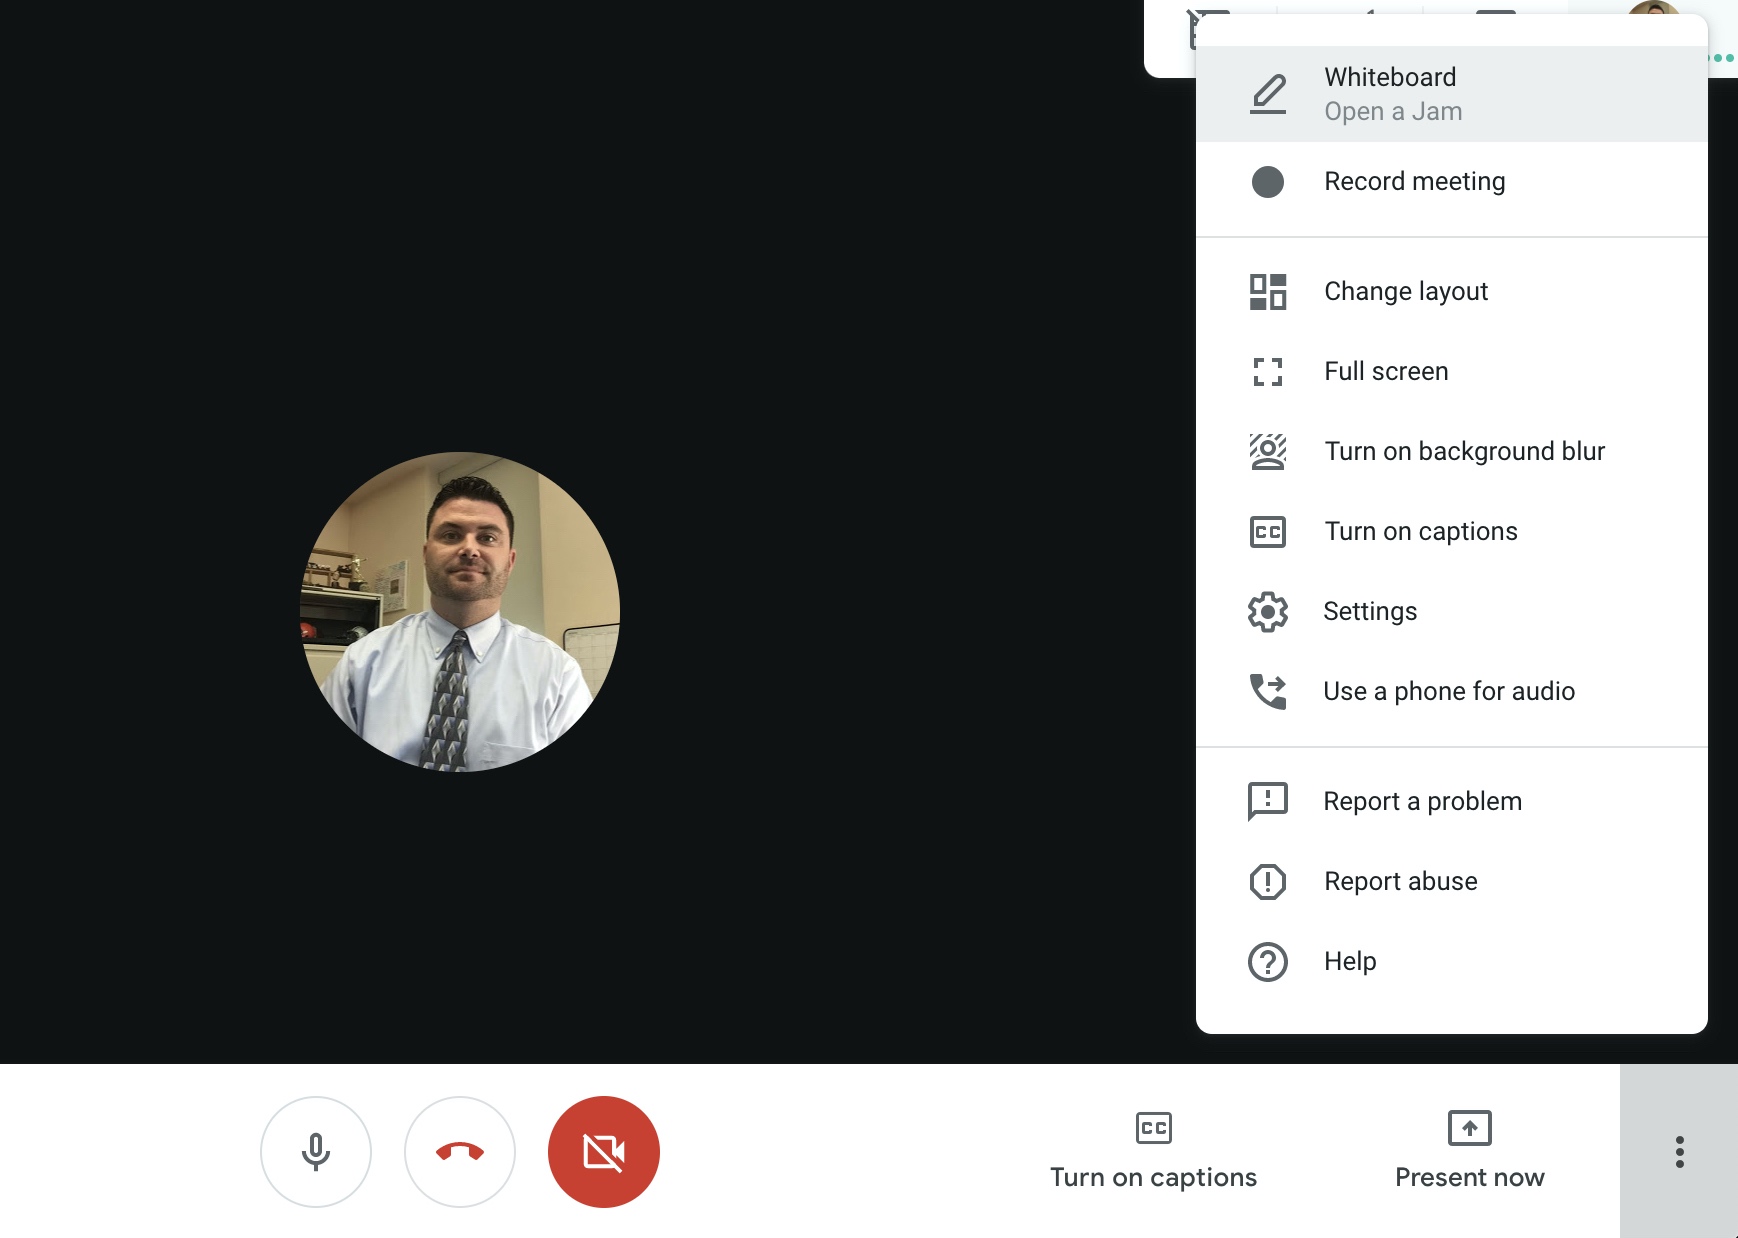Viewport: 1738px width, 1238px height.
Task: Hang up the call with the red receiver icon
Action: (x=459, y=1151)
